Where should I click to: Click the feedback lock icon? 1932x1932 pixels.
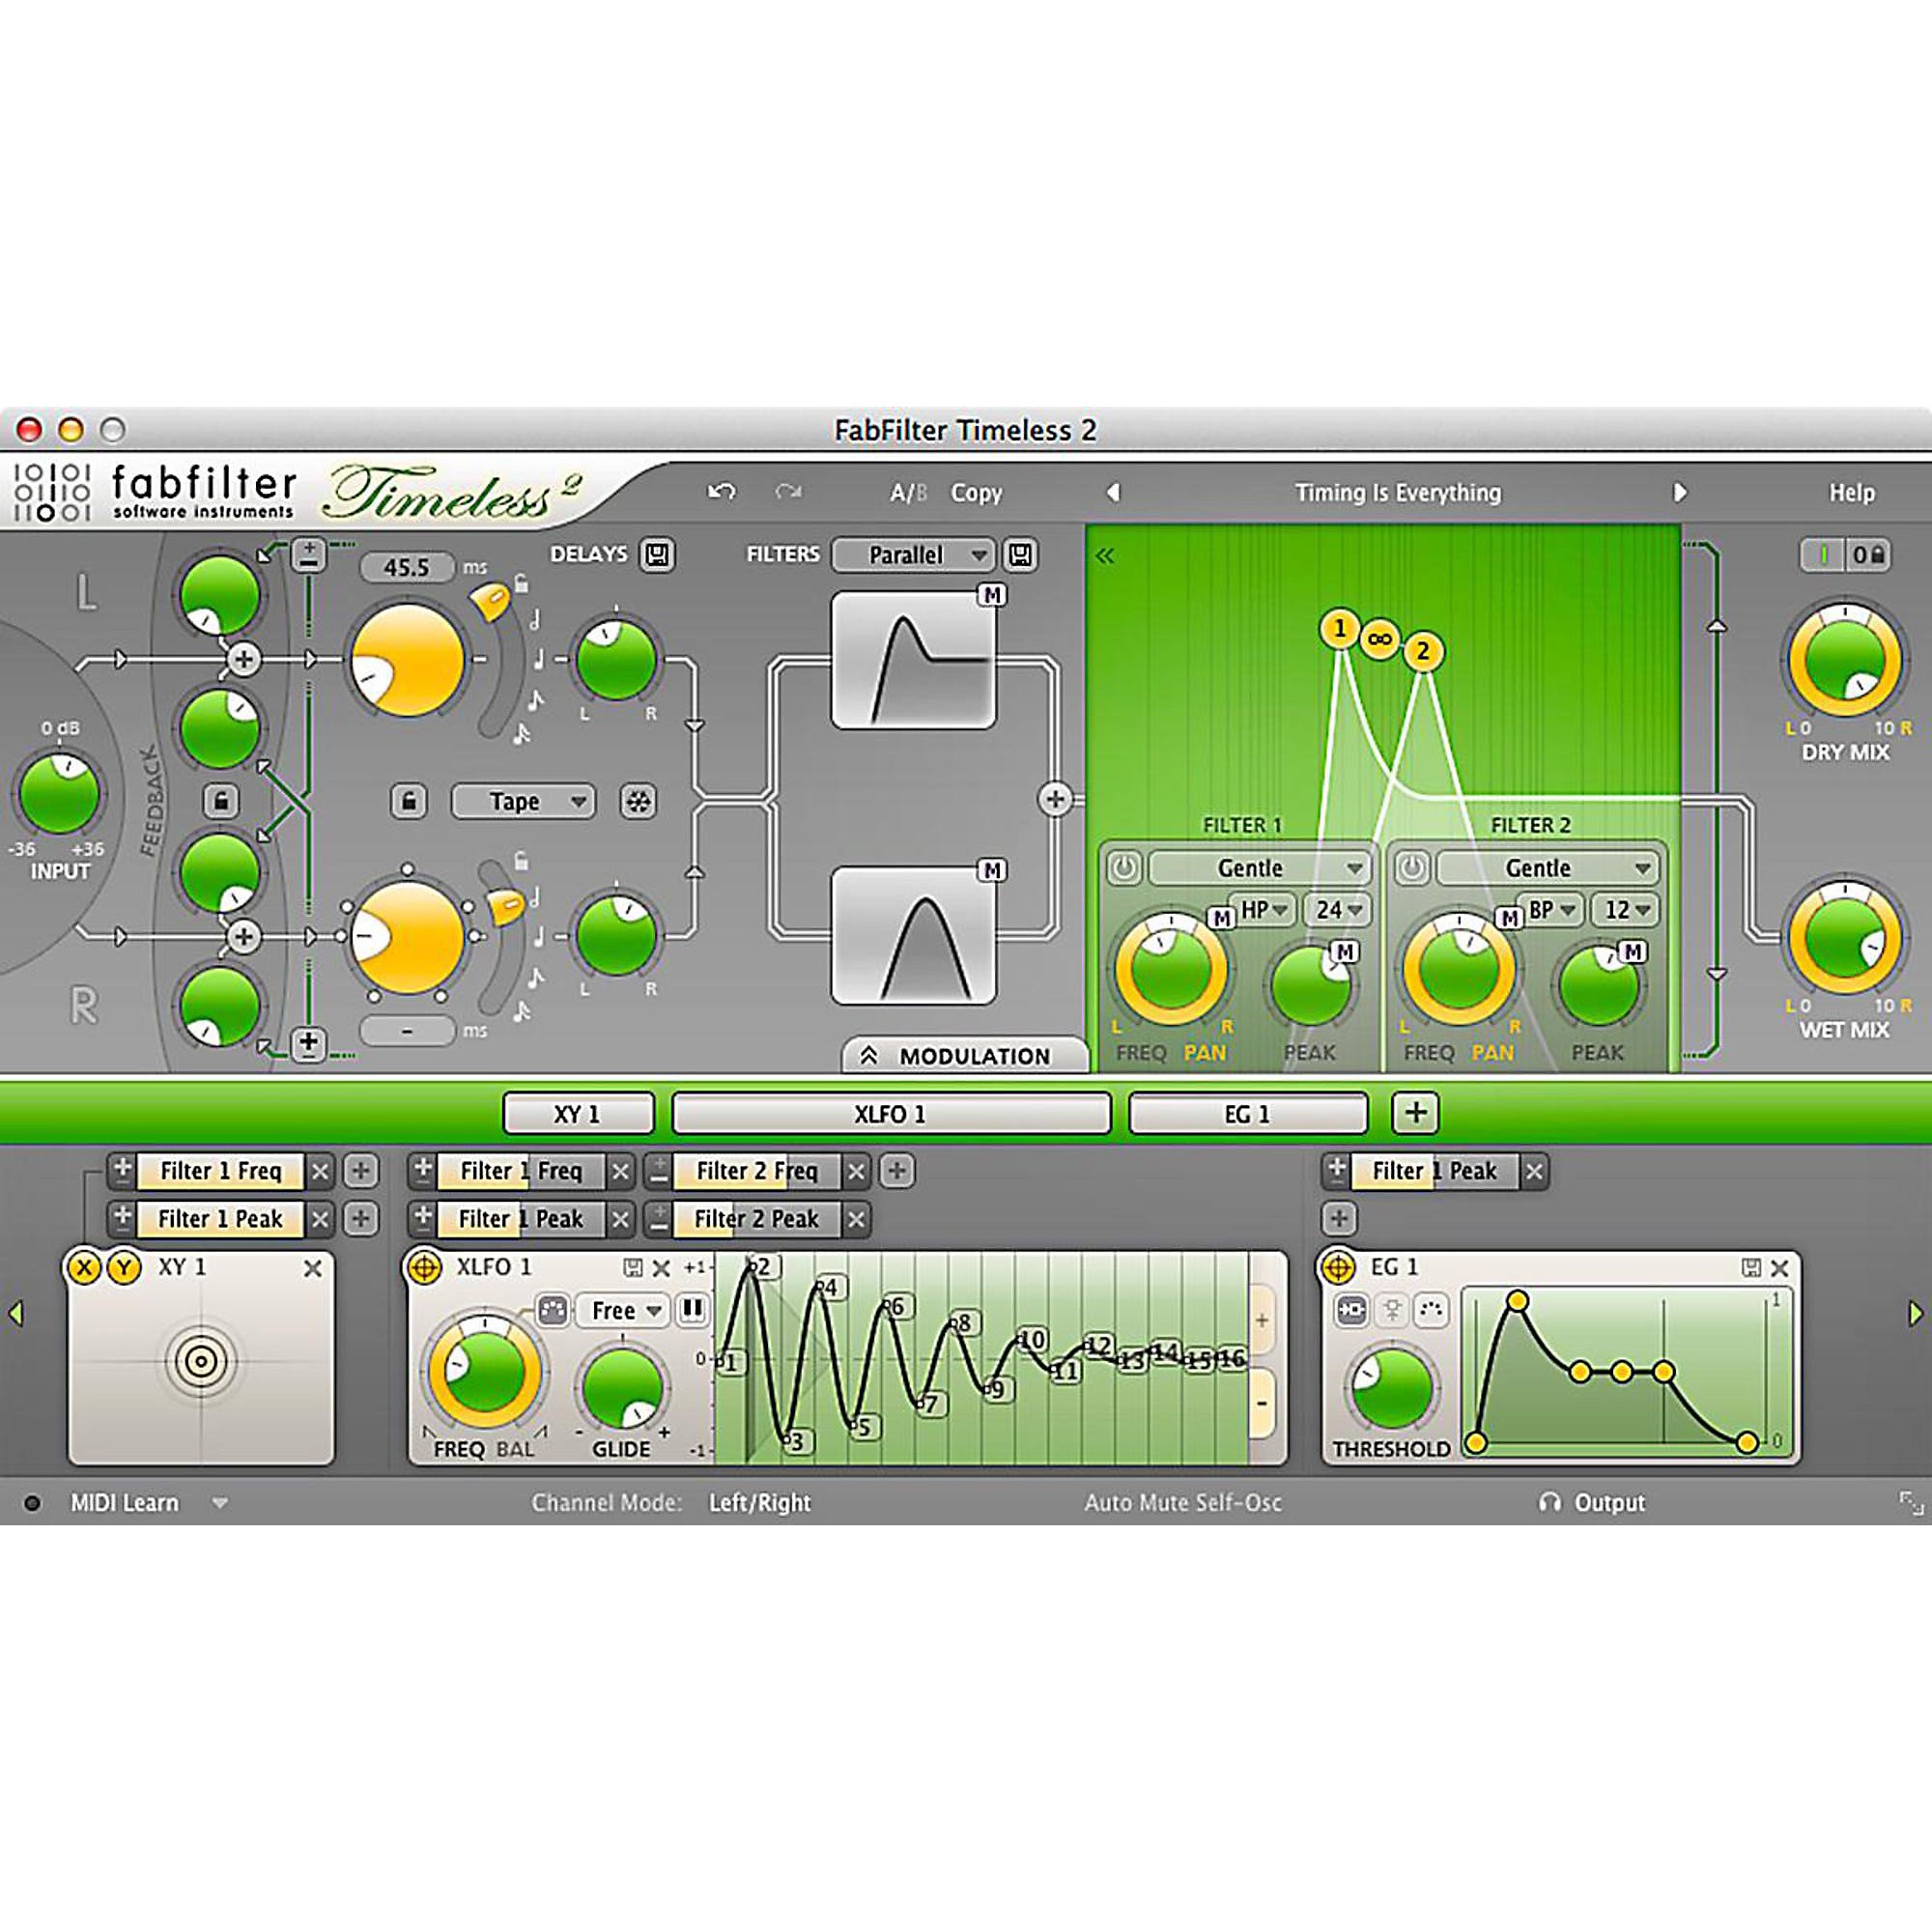point(221,801)
